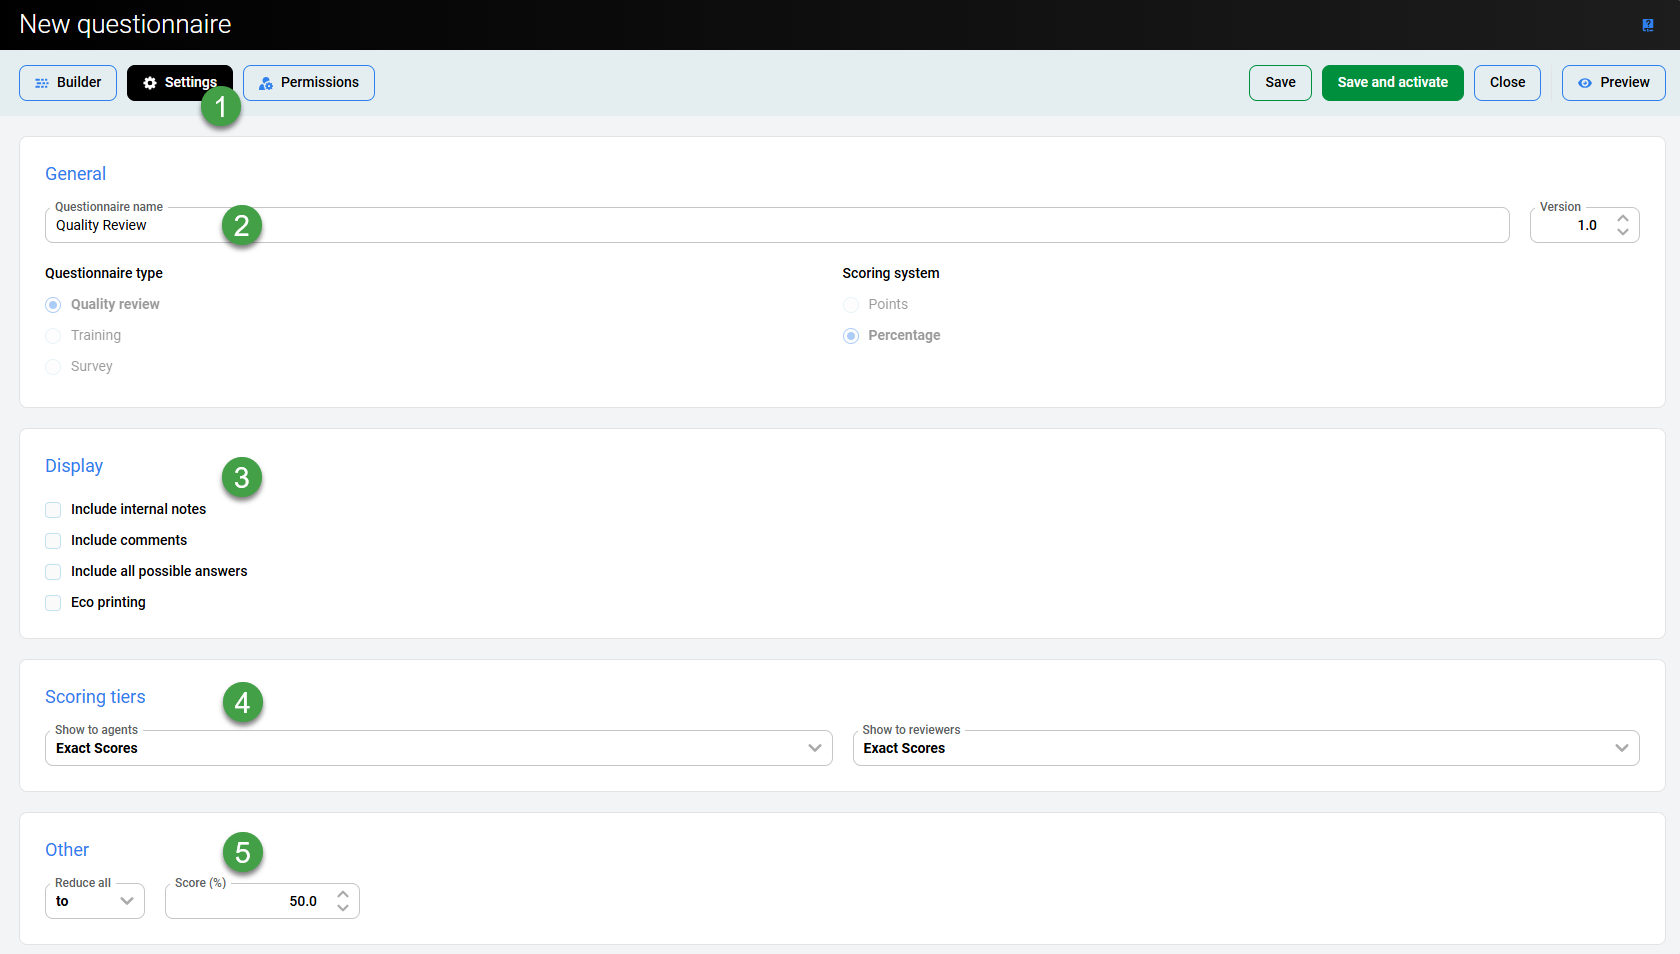The height and width of the screenshot is (954, 1680).
Task: Decrease the Version number with down arrow
Action: pos(1623,232)
